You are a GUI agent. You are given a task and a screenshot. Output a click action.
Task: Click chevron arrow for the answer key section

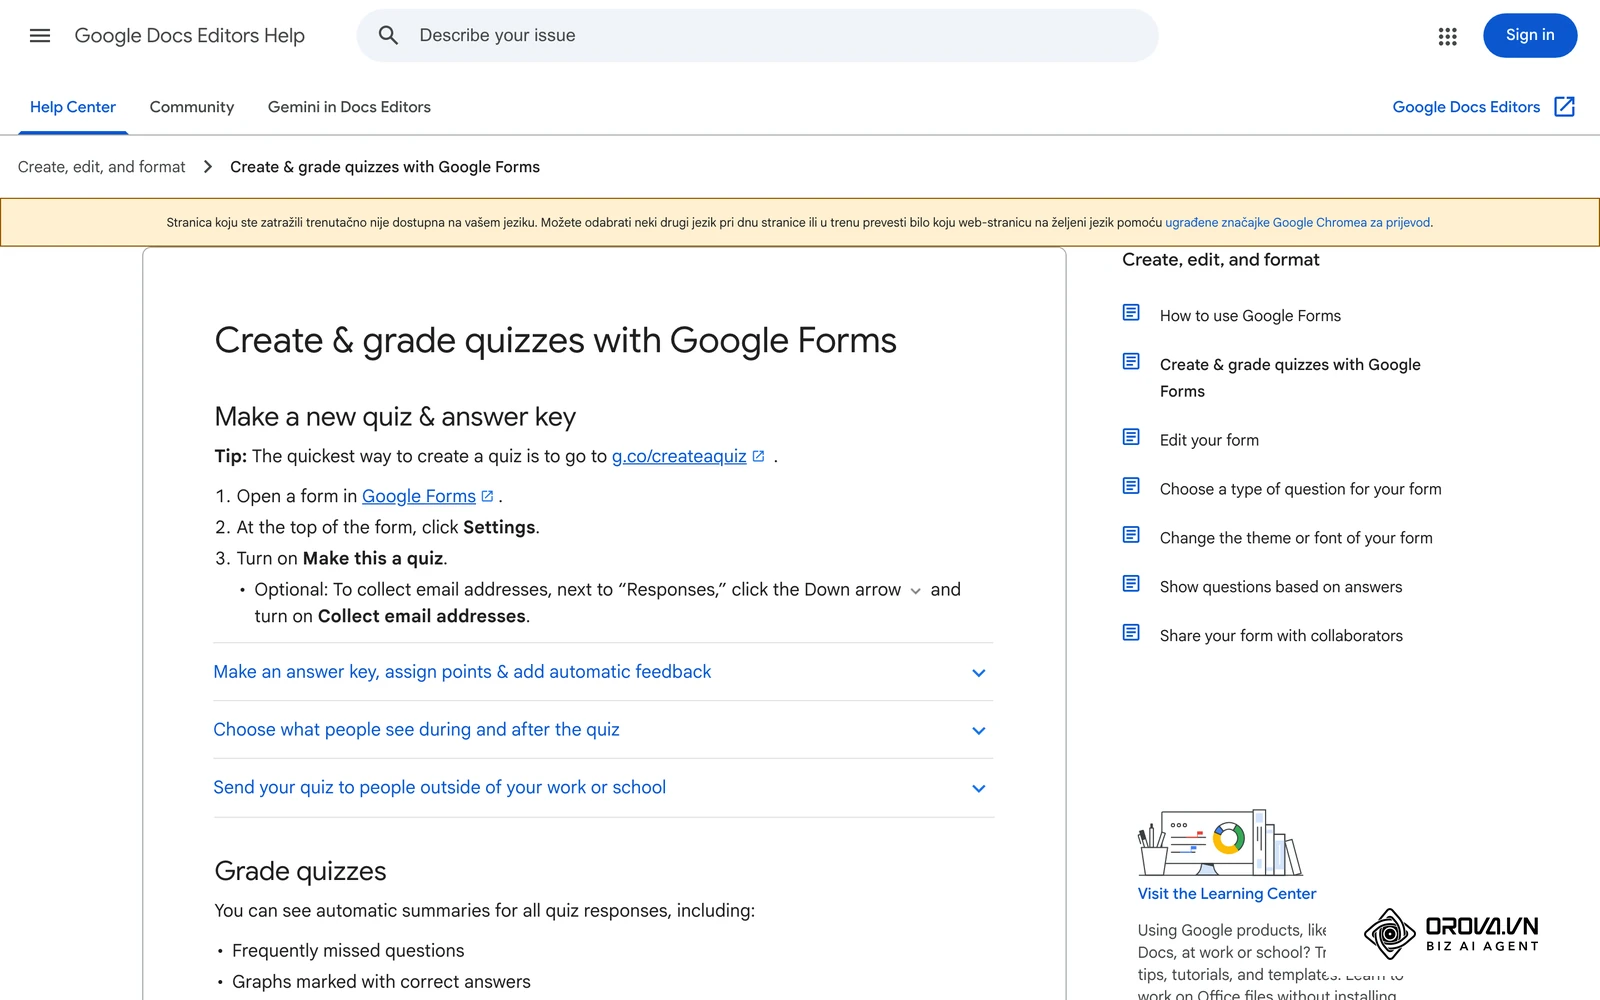tap(979, 673)
